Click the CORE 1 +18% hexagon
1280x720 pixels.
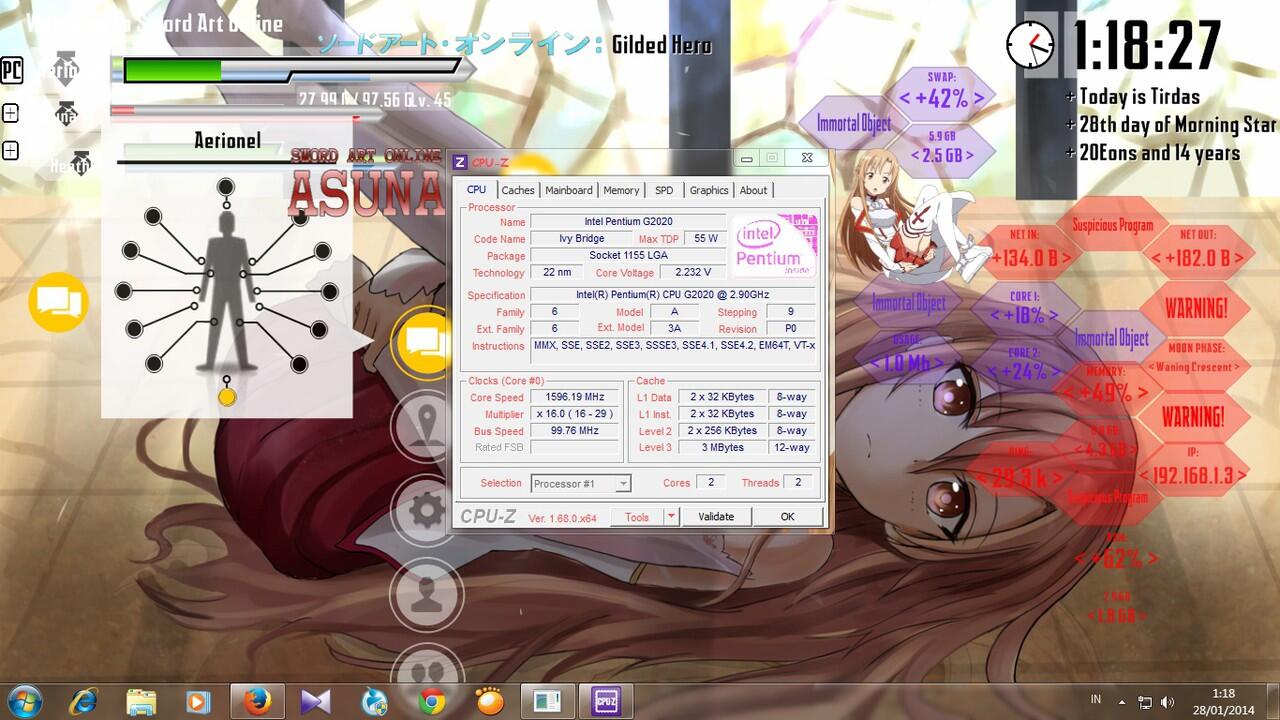pyautogui.click(x=1024, y=310)
